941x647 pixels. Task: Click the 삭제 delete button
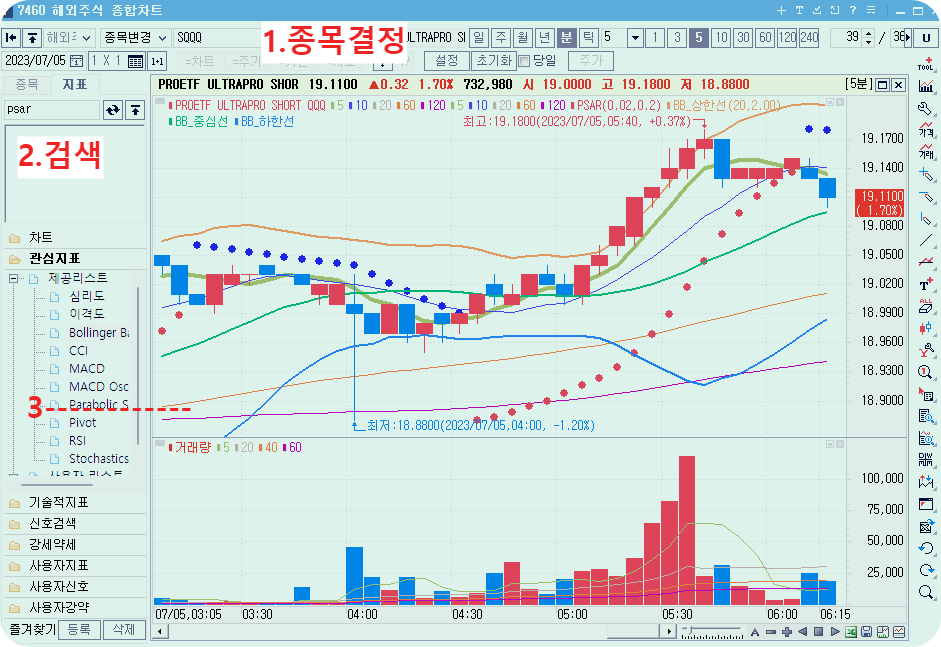tap(124, 630)
